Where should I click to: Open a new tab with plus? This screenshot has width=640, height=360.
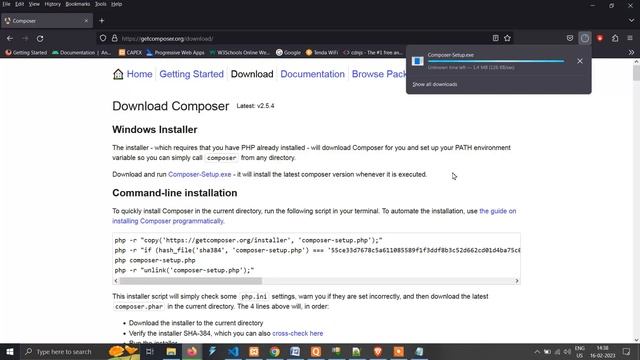(102, 20)
